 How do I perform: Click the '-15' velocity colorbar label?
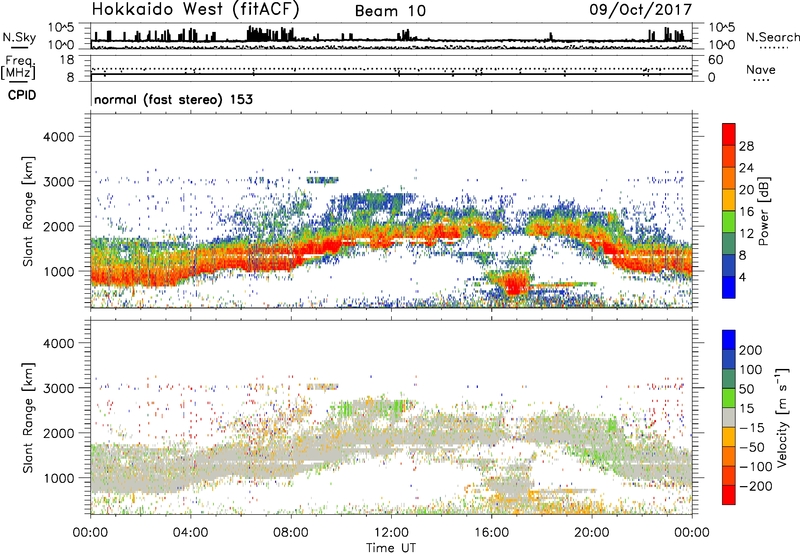click(751, 428)
